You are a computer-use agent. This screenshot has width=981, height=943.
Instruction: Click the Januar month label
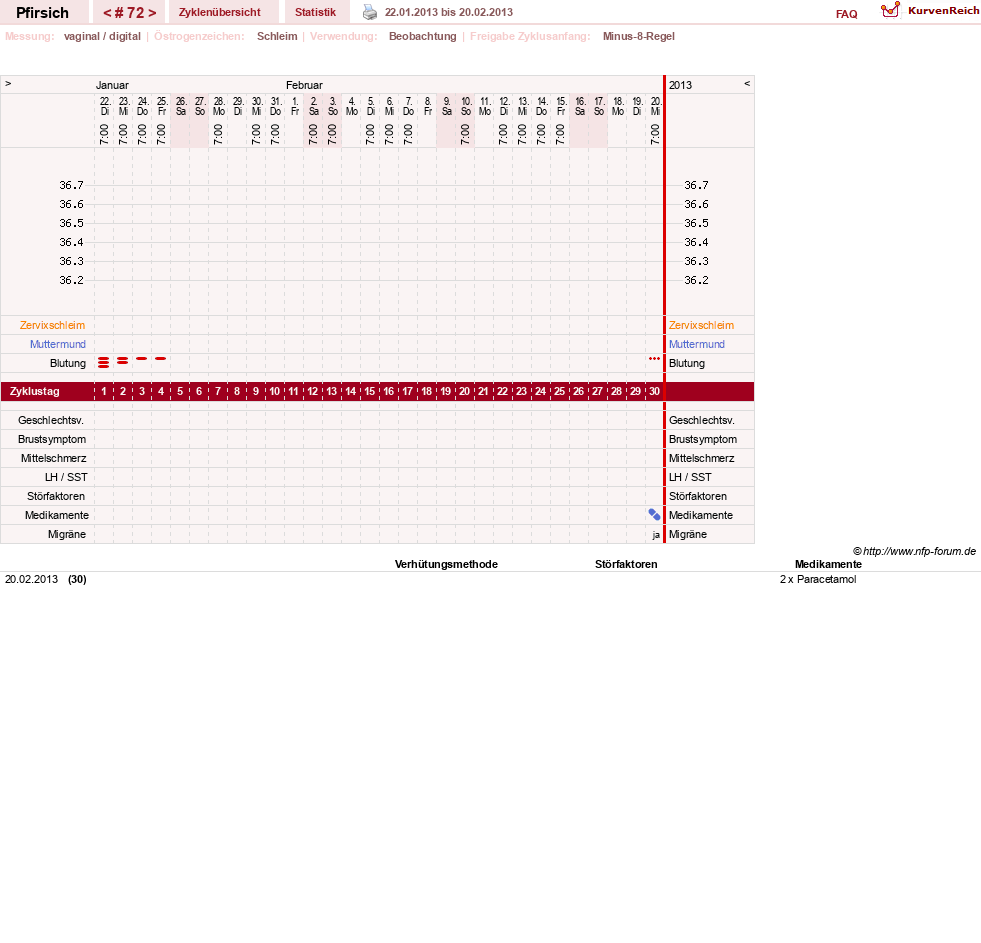(x=112, y=85)
